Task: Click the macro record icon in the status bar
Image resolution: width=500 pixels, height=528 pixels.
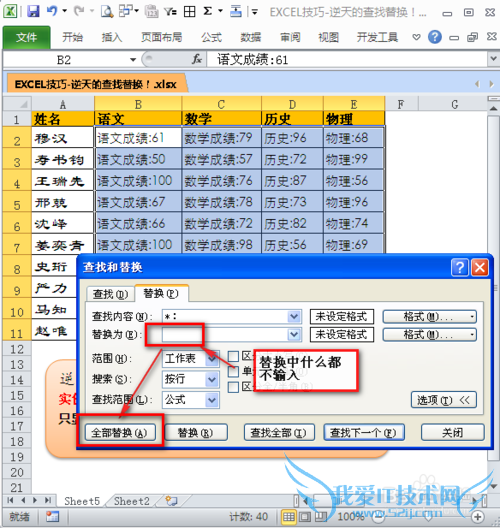Action: [53, 517]
